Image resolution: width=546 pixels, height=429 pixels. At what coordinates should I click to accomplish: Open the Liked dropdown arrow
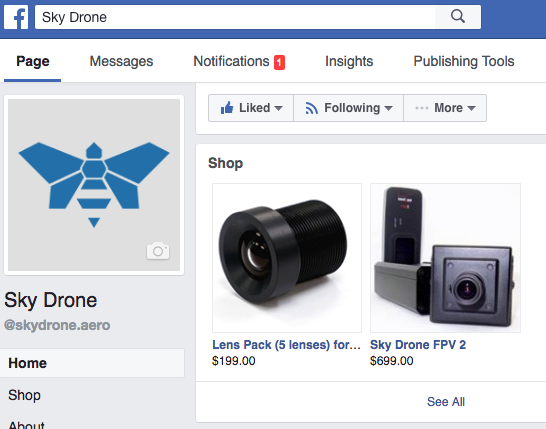278,108
